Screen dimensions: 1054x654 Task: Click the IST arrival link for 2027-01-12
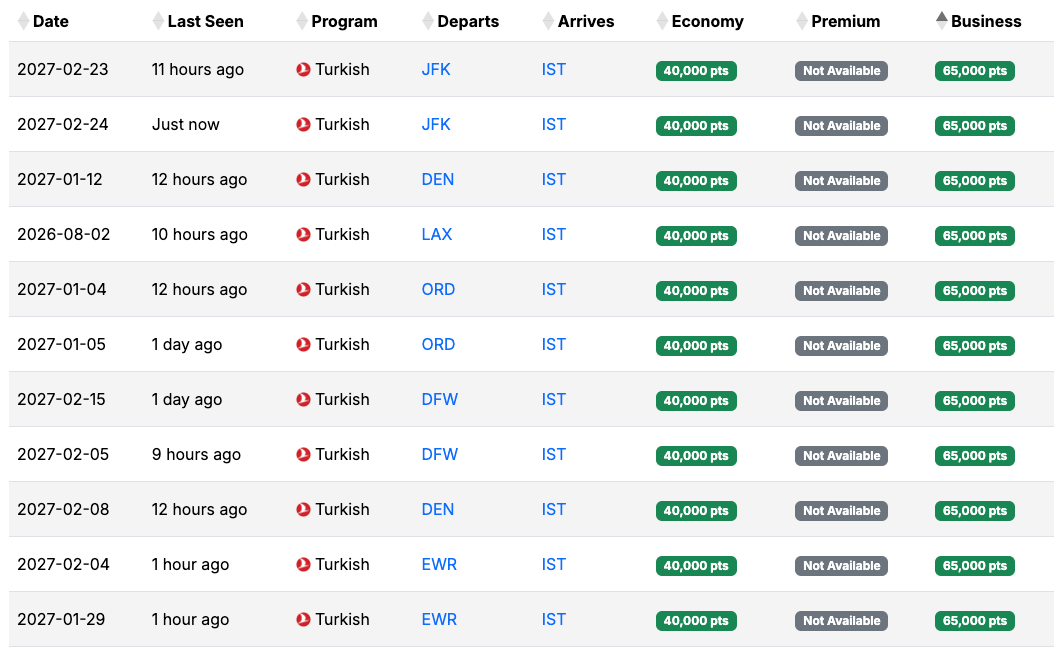553,180
